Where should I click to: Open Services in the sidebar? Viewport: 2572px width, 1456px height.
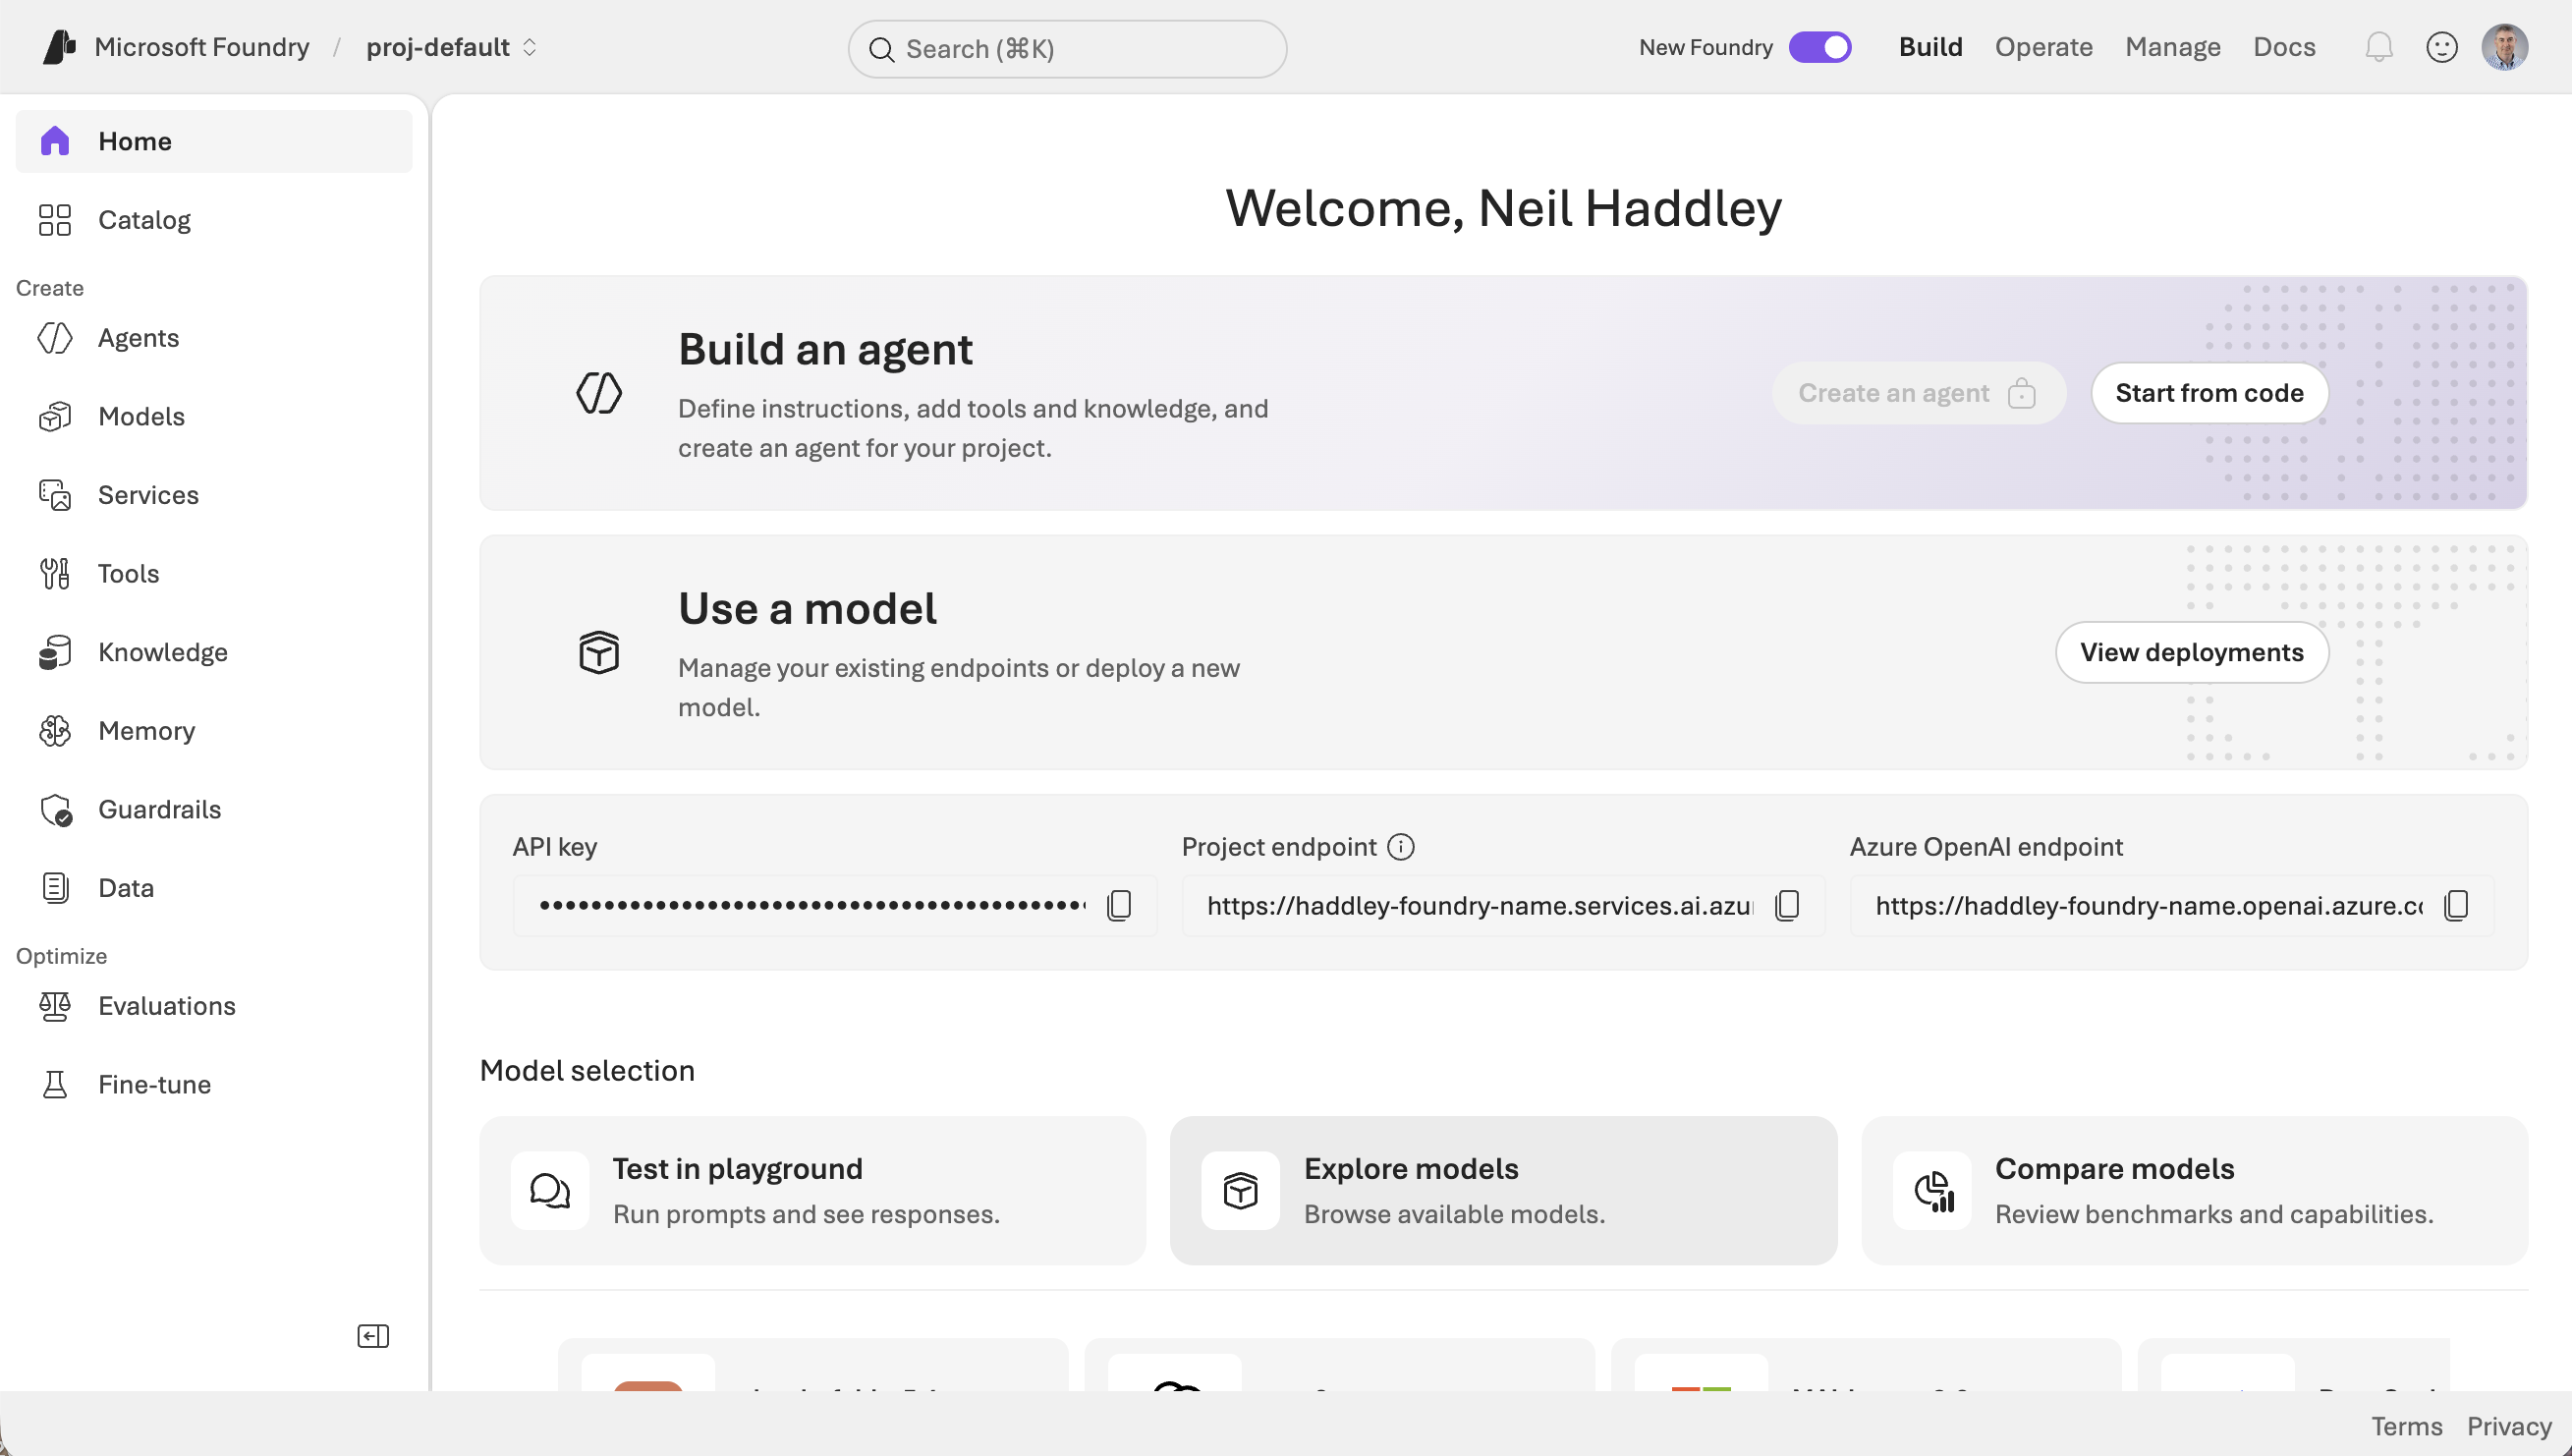214,495
